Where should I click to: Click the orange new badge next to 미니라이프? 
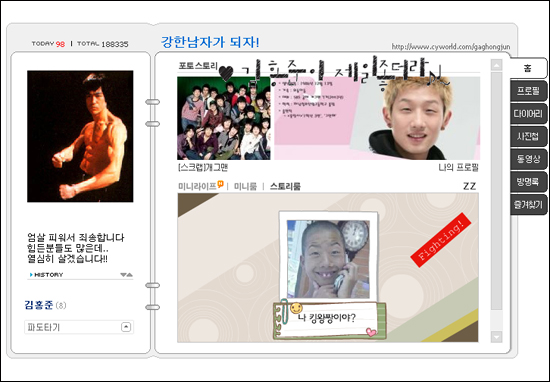pyautogui.click(x=220, y=184)
